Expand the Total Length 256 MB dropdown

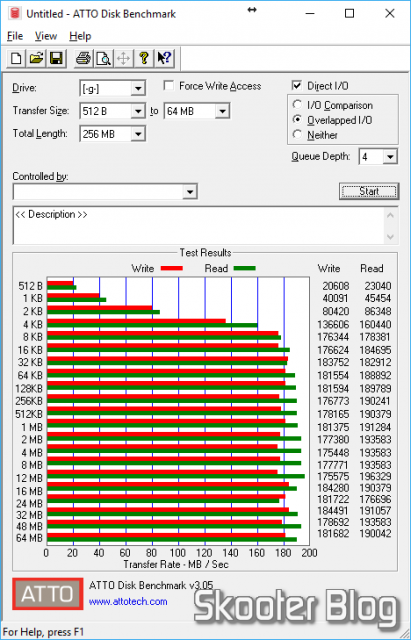[138, 134]
